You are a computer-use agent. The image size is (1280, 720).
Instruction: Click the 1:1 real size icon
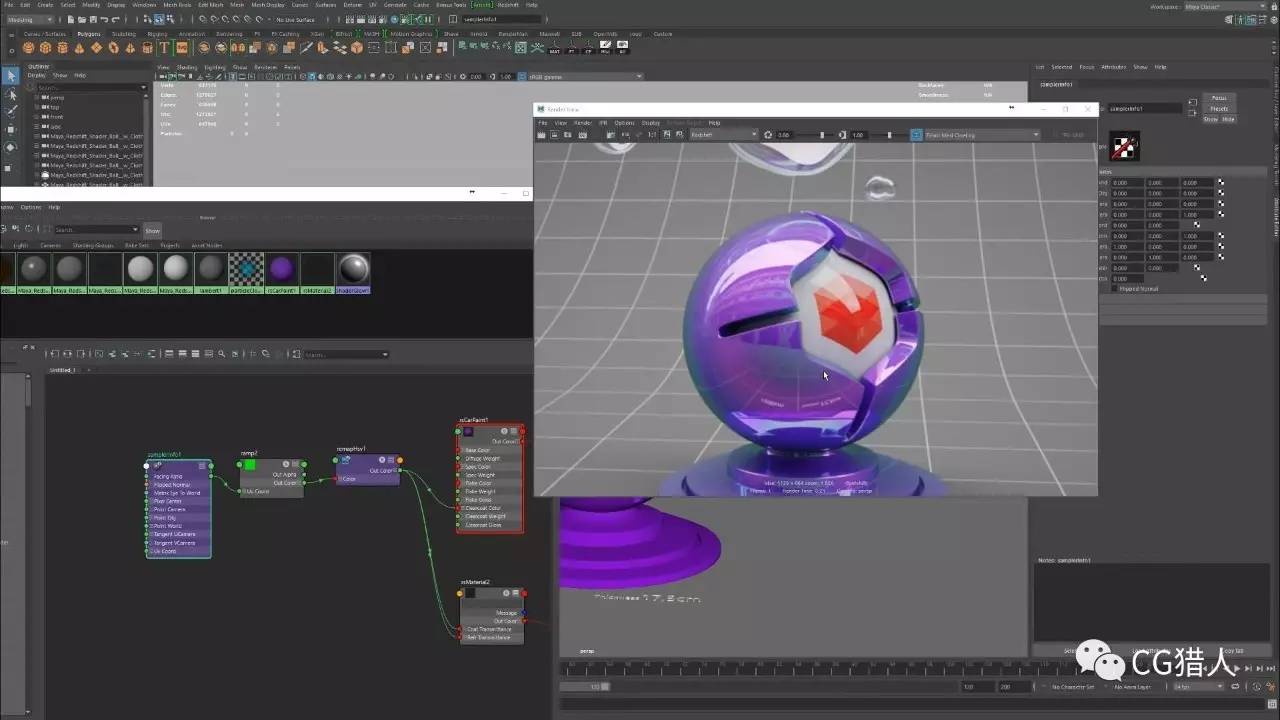pyautogui.click(x=652, y=134)
